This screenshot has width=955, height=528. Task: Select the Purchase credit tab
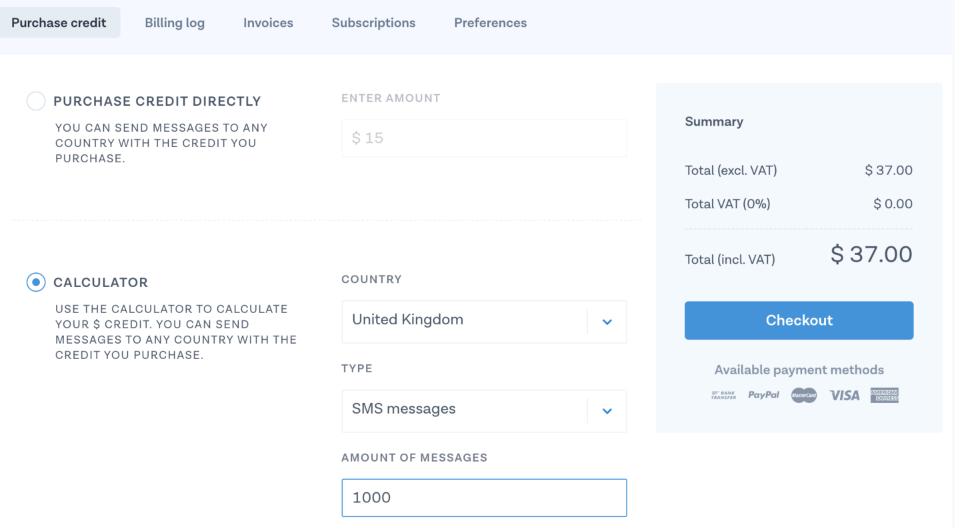59,23
